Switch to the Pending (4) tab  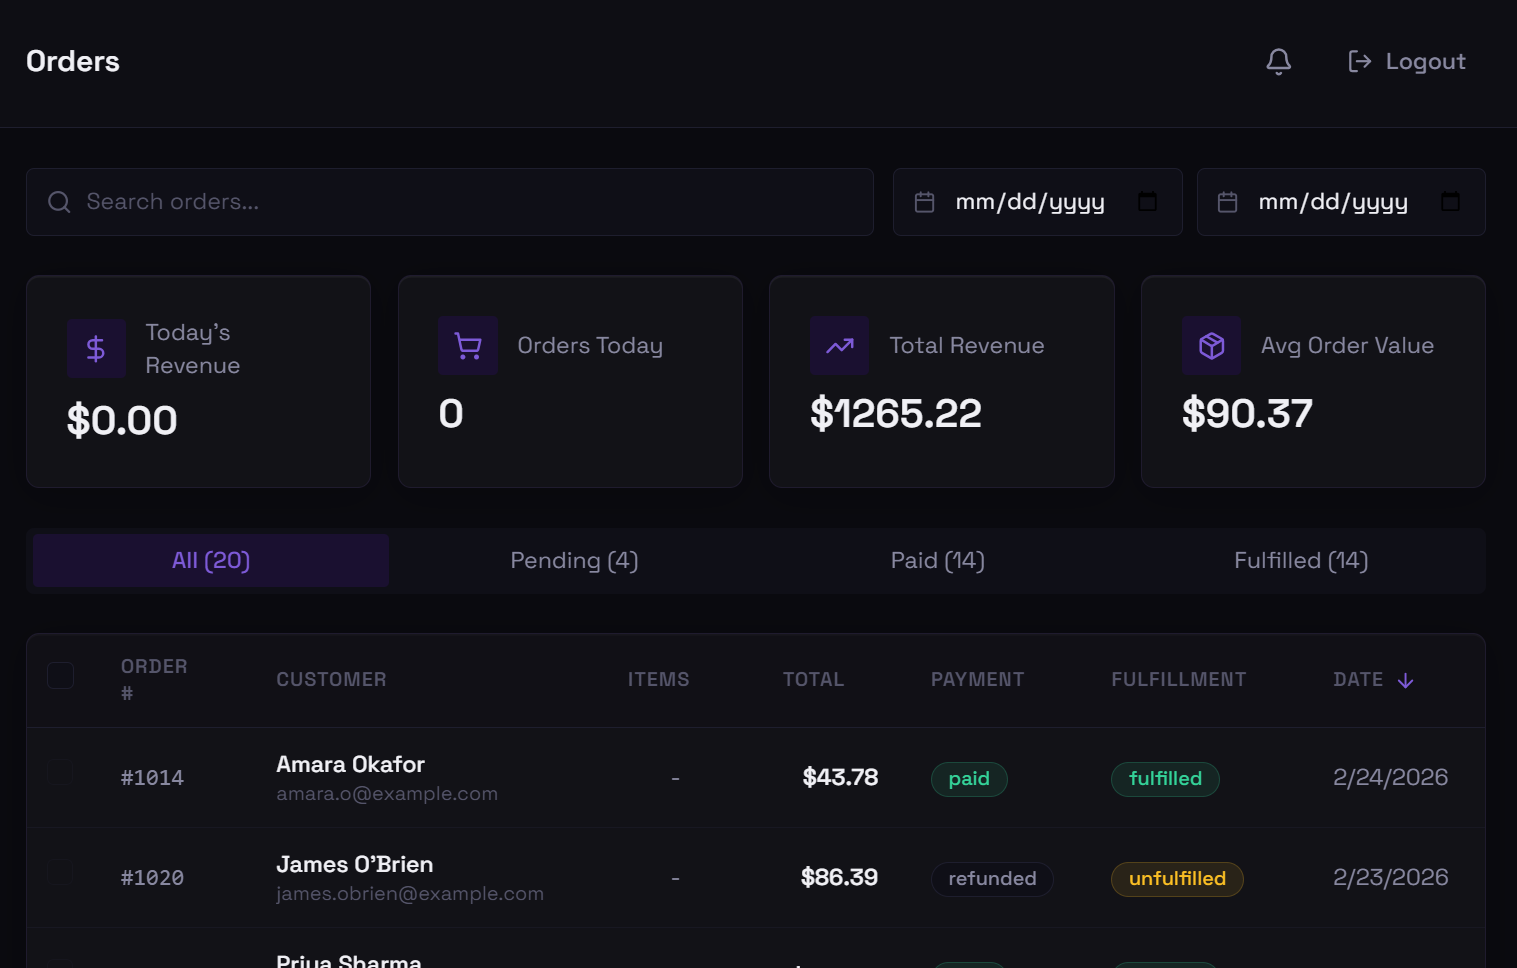tap(573, 560)
